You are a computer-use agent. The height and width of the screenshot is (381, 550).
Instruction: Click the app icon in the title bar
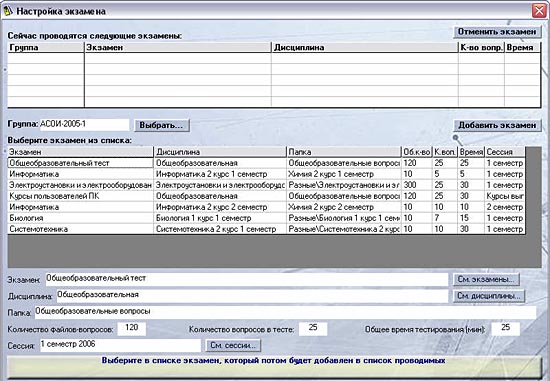pyautogui.click(x=8, y=11)
